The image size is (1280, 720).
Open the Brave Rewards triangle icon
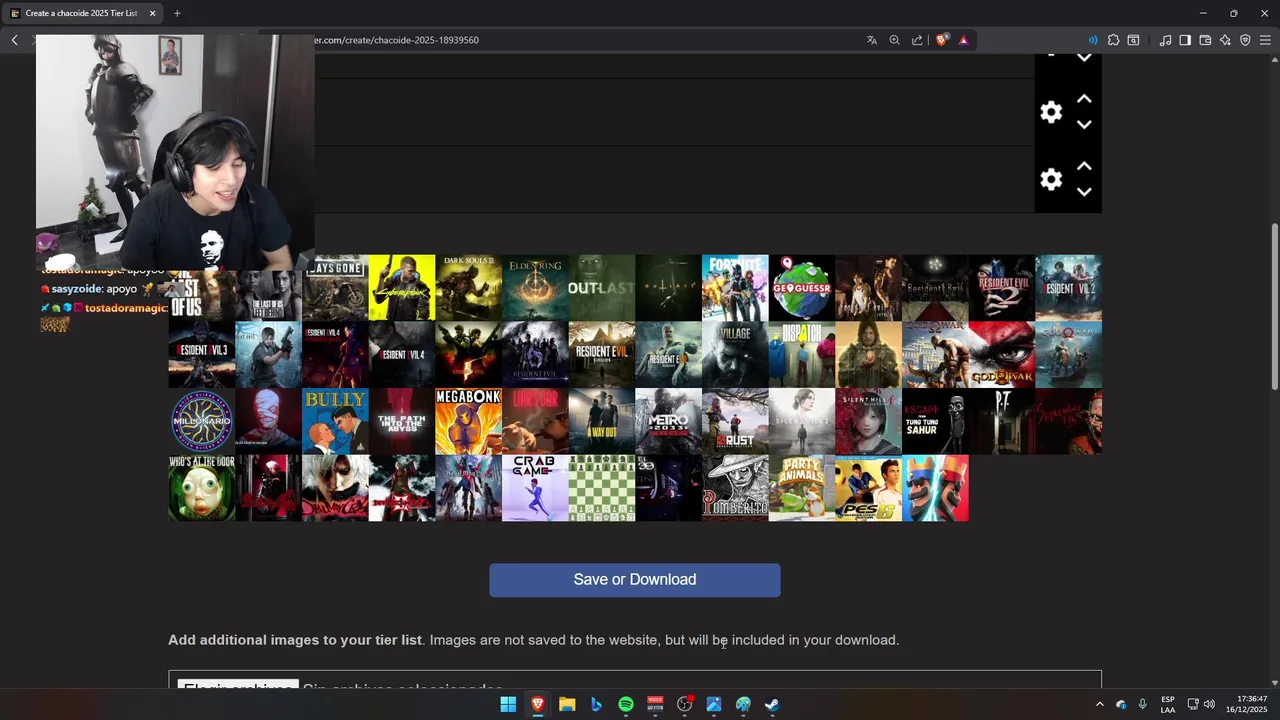pos(963,40)
